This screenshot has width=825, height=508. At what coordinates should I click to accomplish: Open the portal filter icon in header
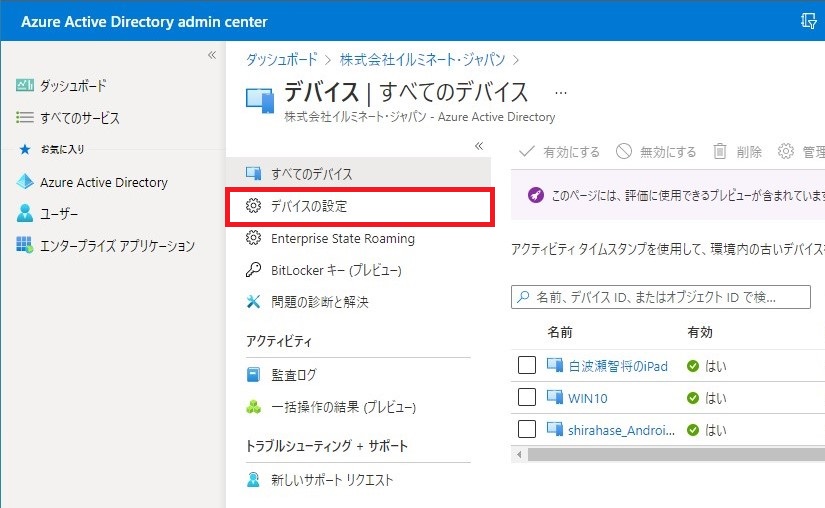click(809, 21)
